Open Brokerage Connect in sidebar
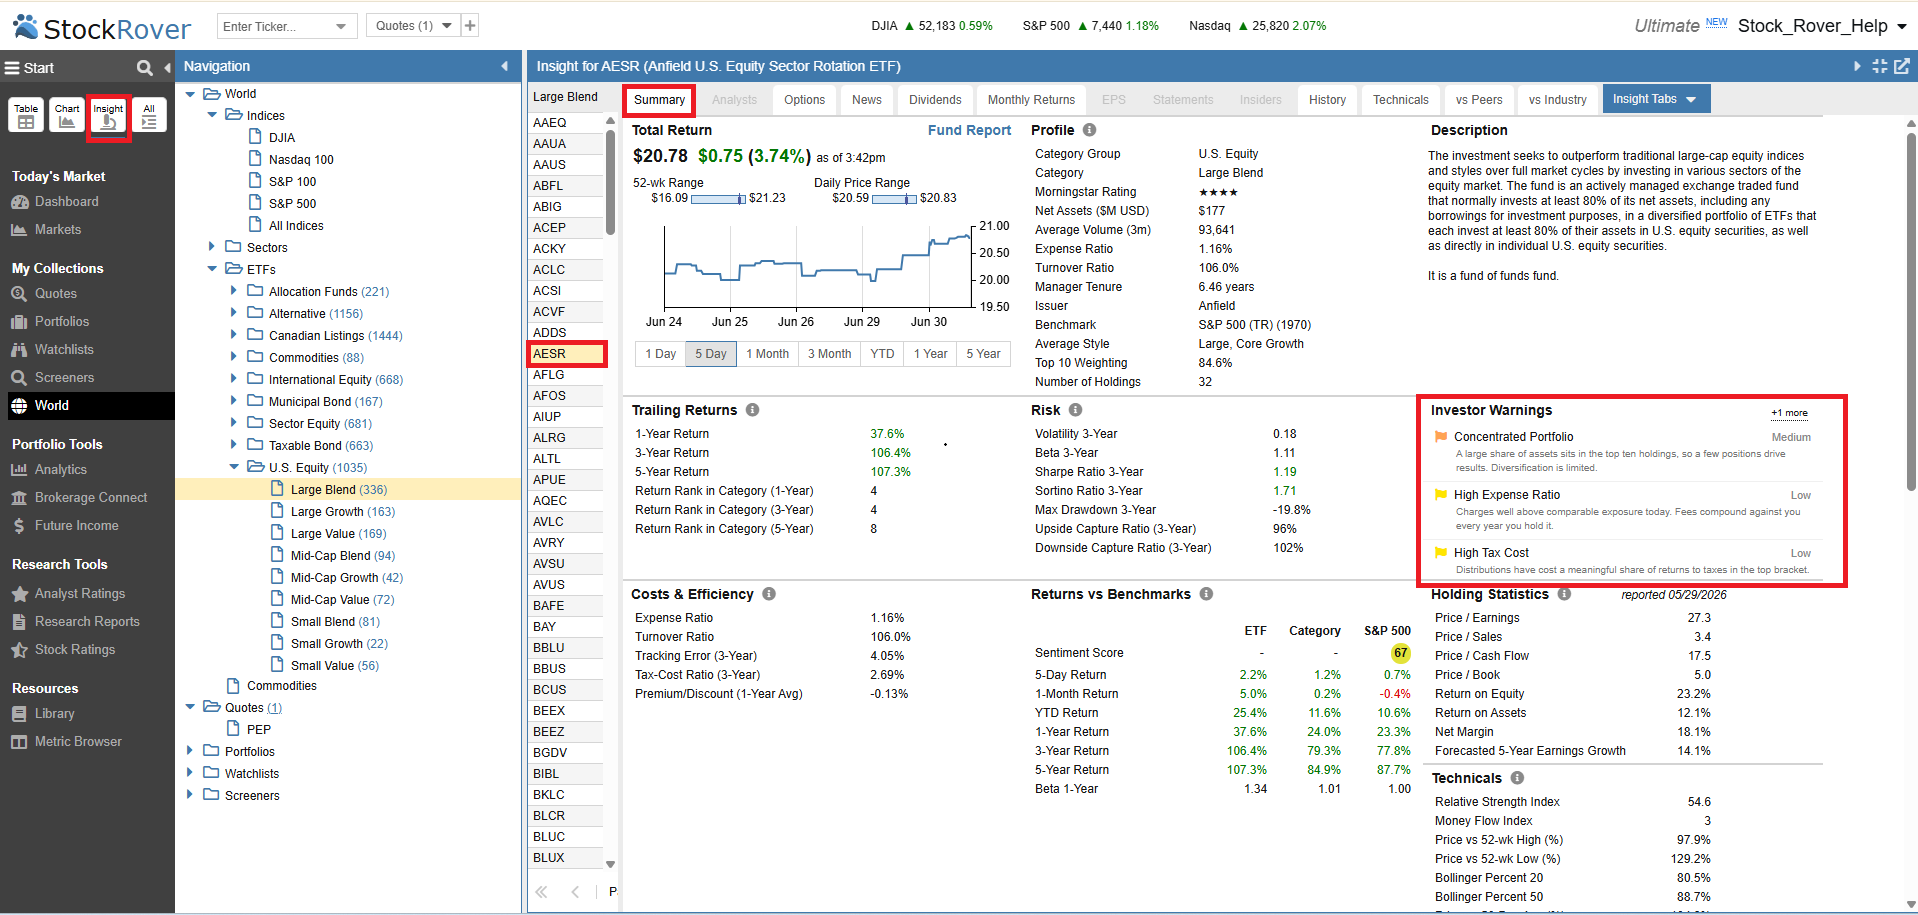Image resolution: width=1918 pixels, height=915 pixels. click(91, 498)
